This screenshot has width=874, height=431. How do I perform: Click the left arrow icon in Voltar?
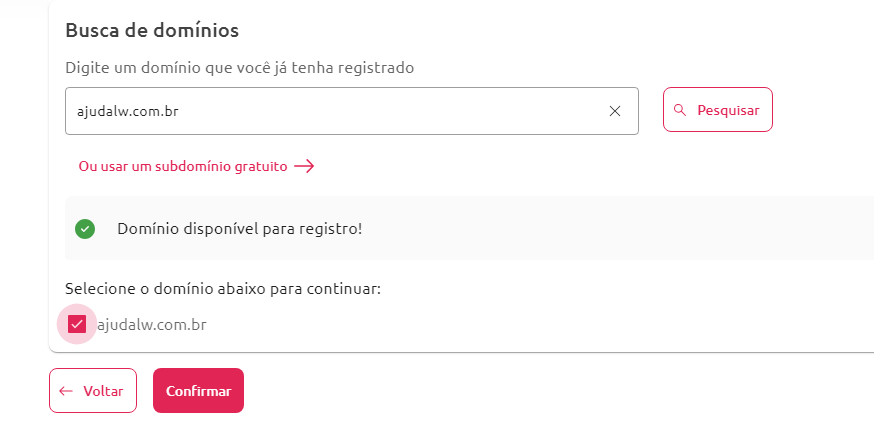[x=66, y=391]
